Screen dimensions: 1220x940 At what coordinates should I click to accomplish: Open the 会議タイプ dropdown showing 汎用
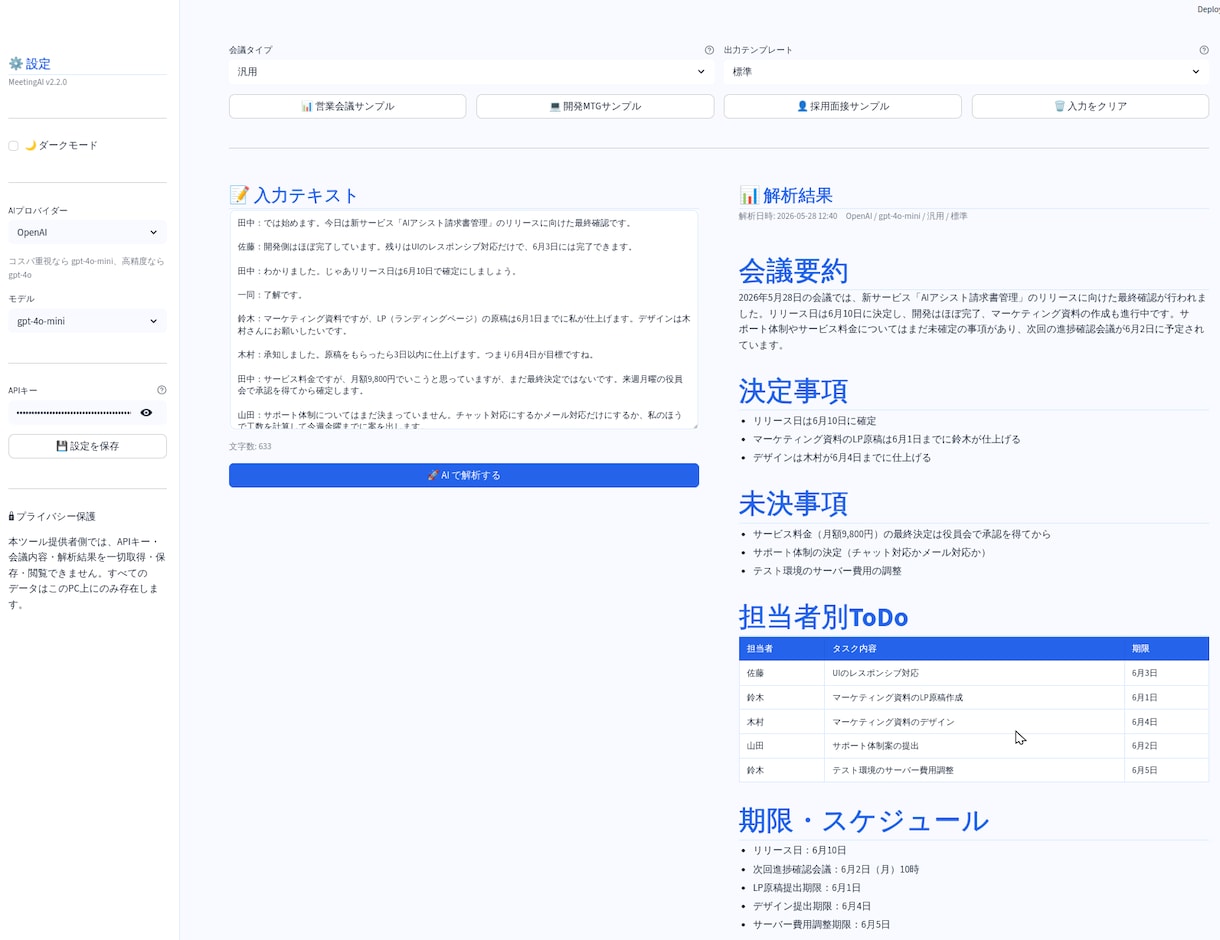click(x=471, y=72)
